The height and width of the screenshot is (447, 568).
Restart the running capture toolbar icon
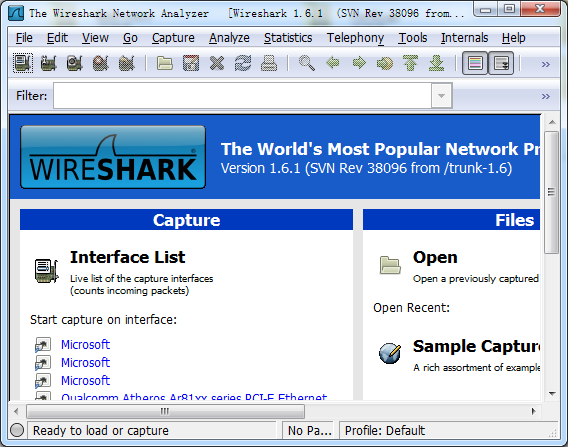[127, 63]
